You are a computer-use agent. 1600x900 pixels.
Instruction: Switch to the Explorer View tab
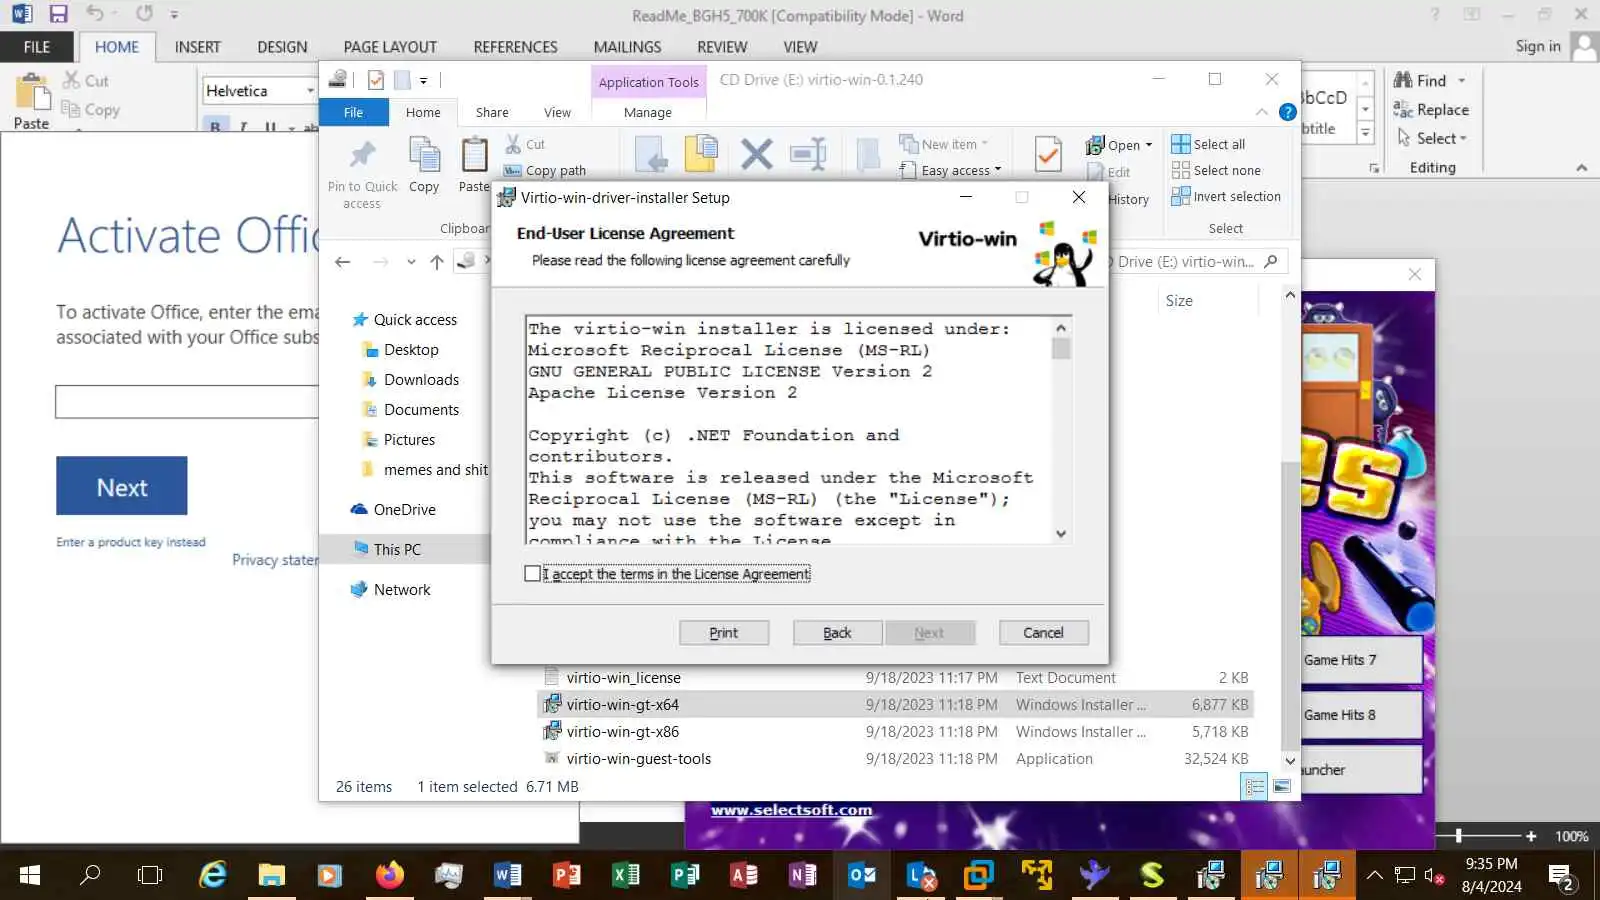pos(557,112)
